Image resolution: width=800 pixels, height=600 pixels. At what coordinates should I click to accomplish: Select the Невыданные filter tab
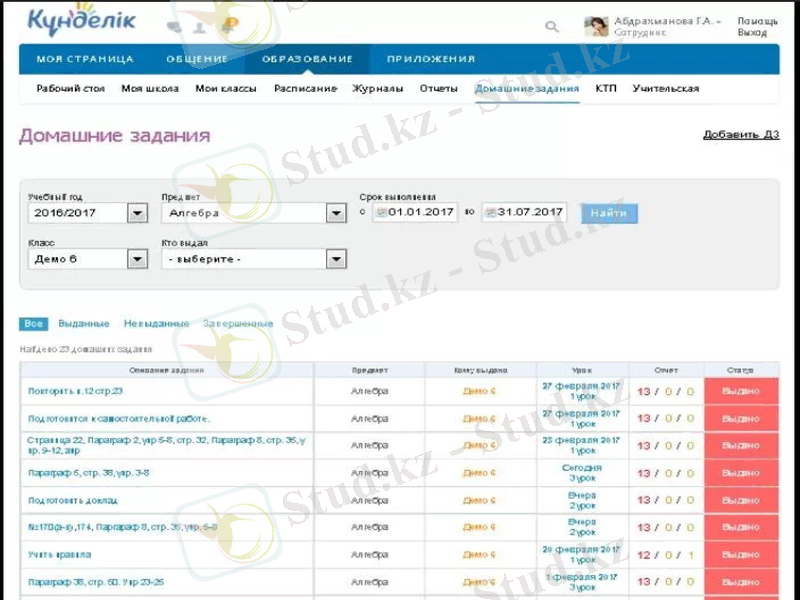coord(156,324)
